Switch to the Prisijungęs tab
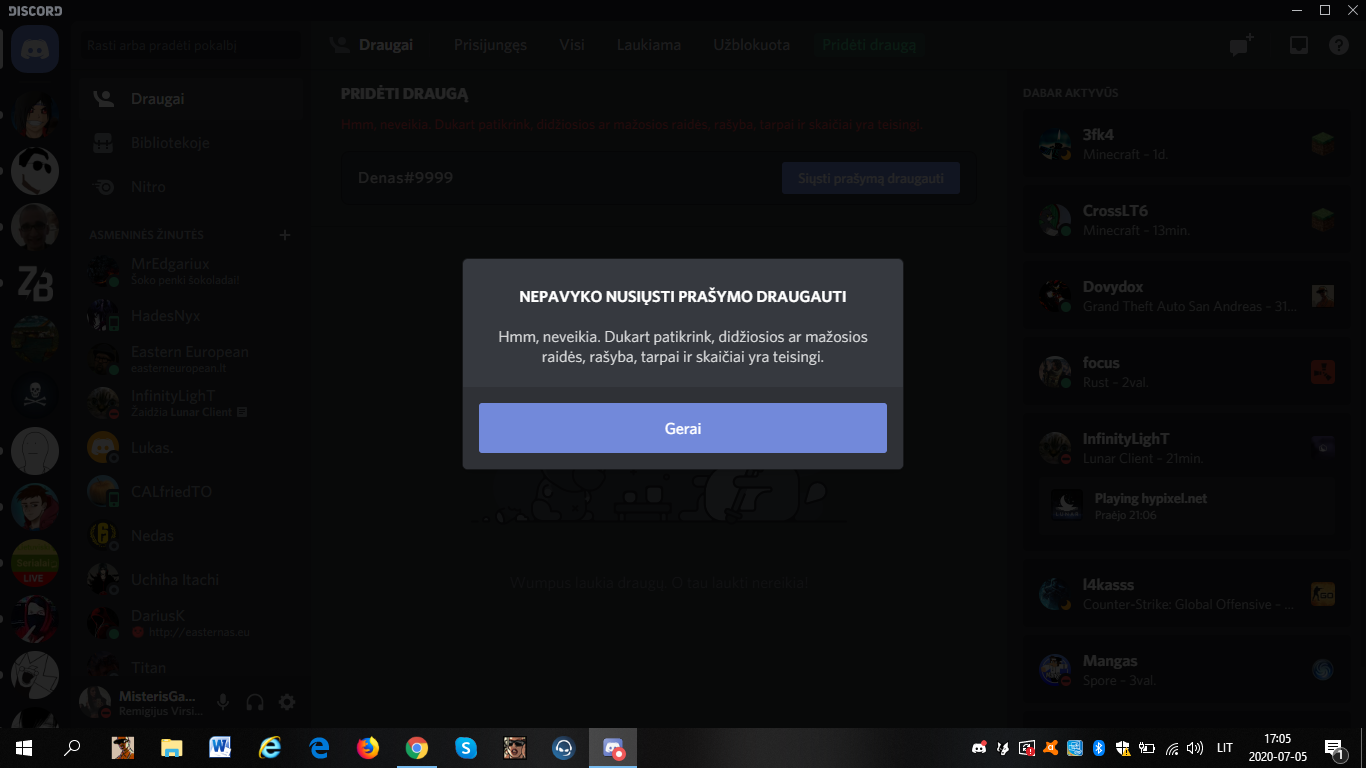This screenshot has height=768, width=1366. click(490, 45)
